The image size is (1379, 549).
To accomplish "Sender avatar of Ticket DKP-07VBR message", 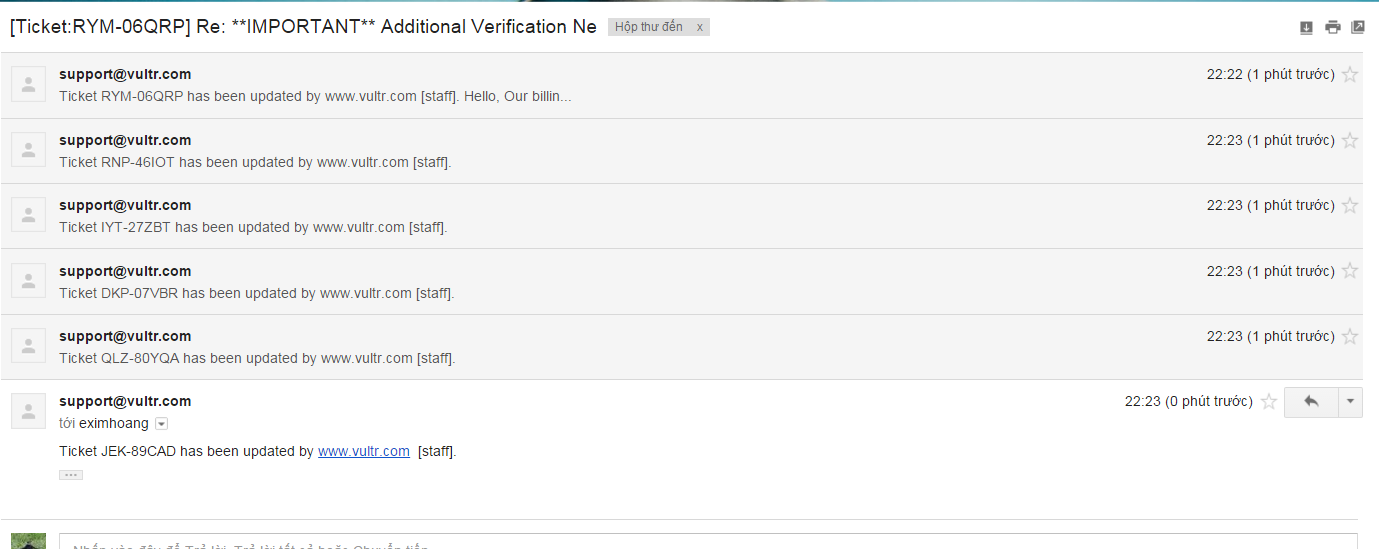I will click(x=28, y=281).
